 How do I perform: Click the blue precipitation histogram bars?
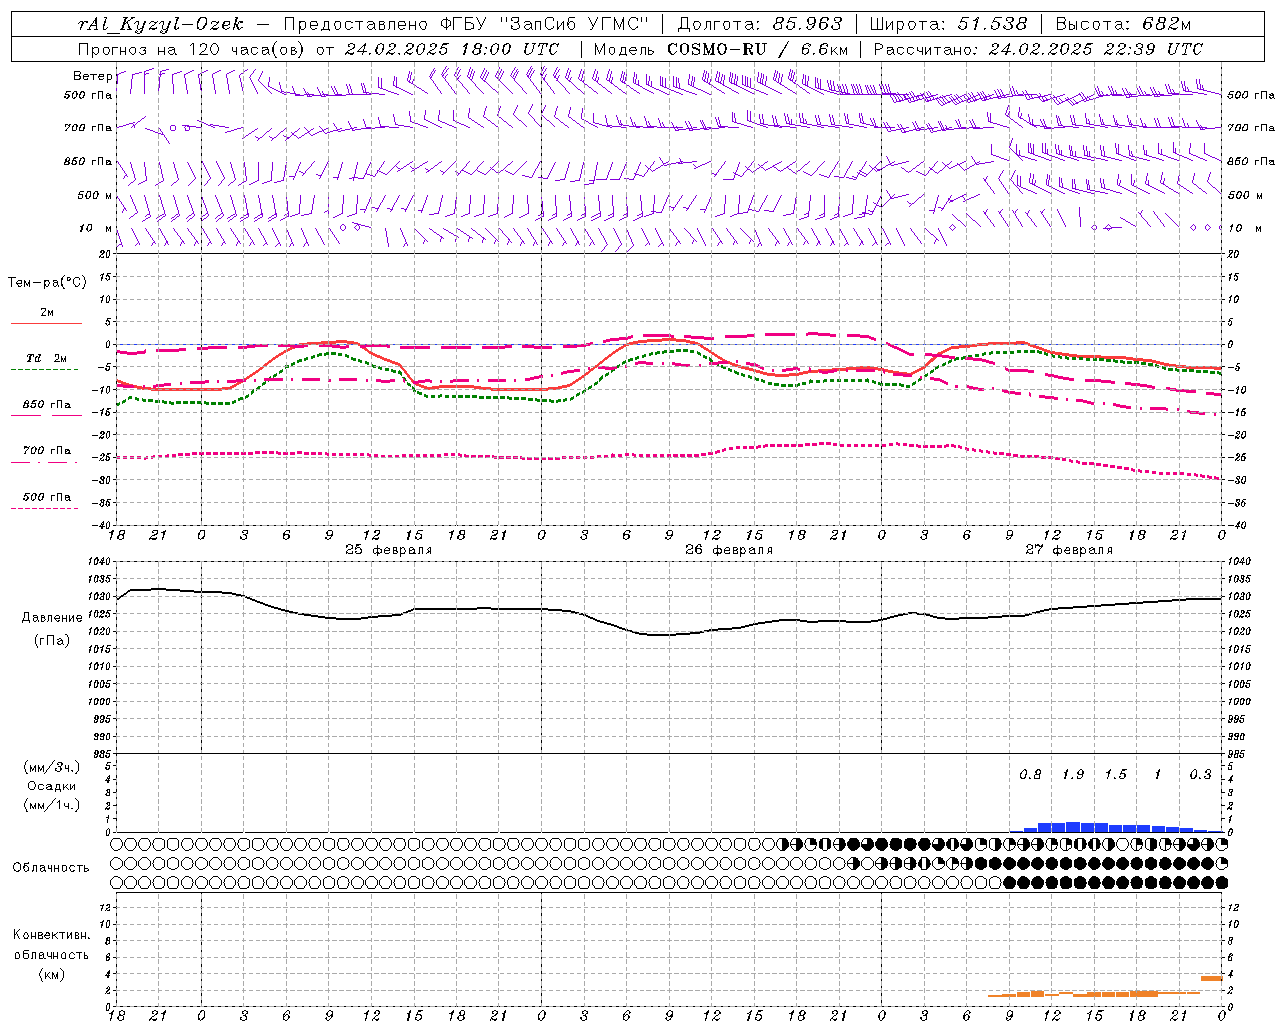tap(1115, 827)
